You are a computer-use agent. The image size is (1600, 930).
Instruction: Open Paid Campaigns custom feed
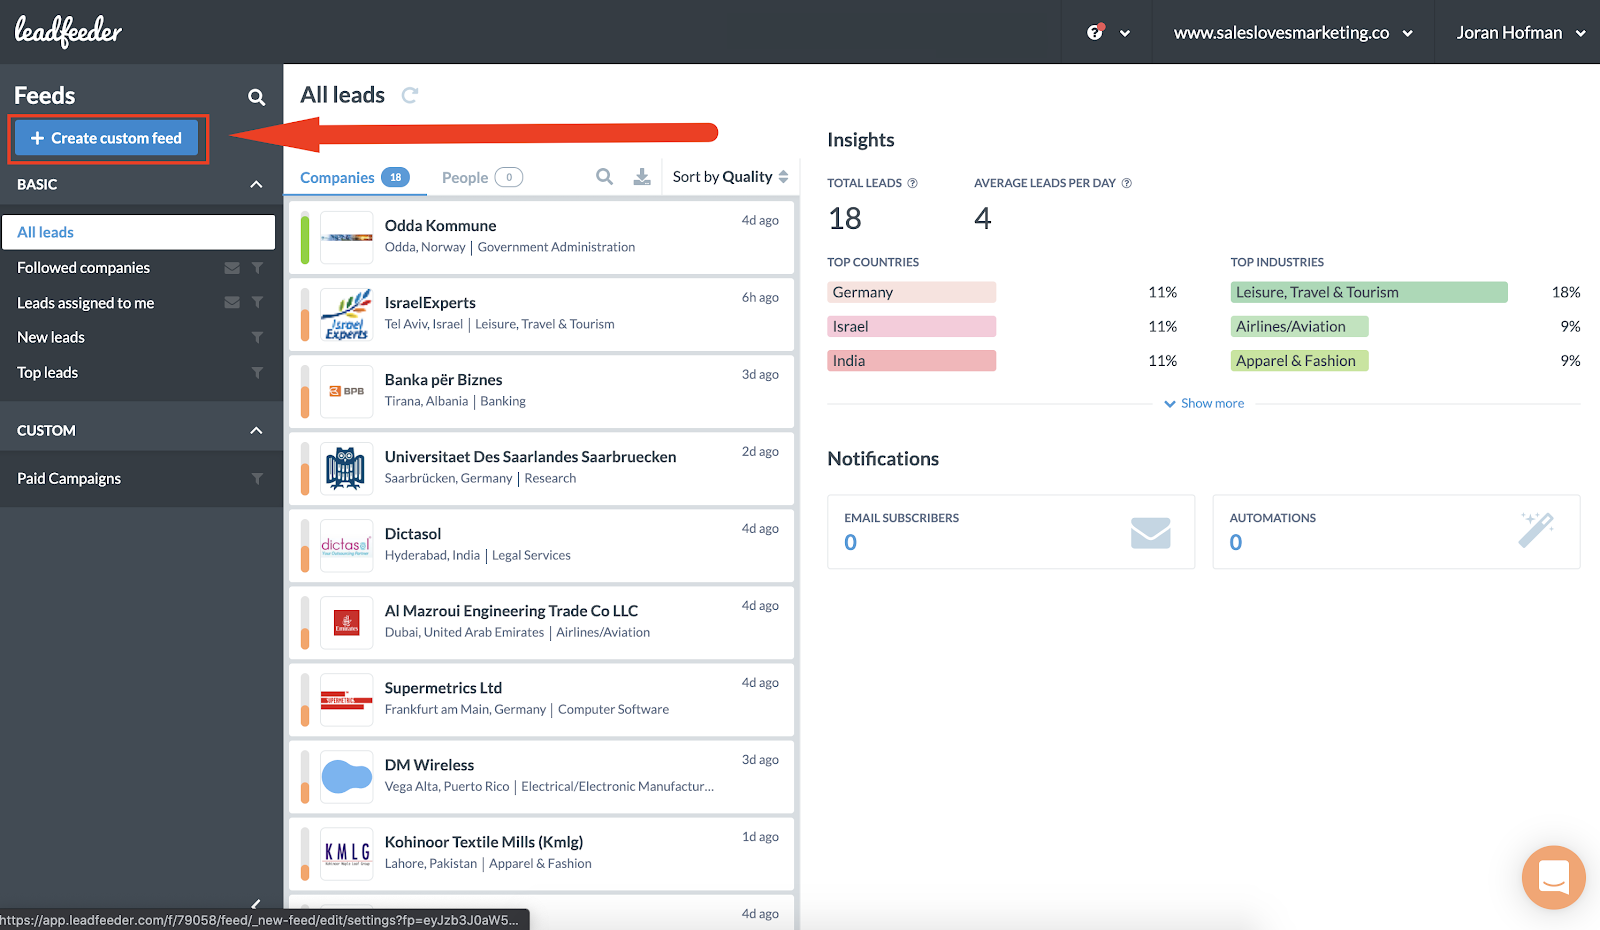click(x=69, y=479)
